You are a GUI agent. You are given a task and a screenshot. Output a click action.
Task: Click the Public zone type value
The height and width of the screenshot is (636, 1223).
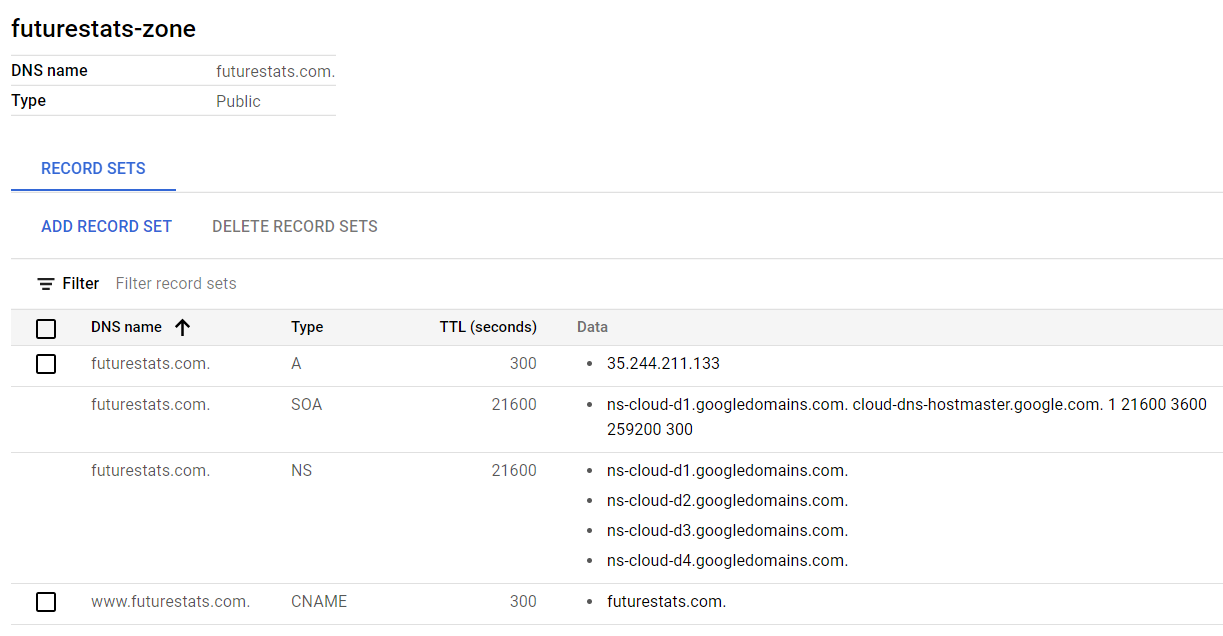pyautogui.click(x=238, y=102)
